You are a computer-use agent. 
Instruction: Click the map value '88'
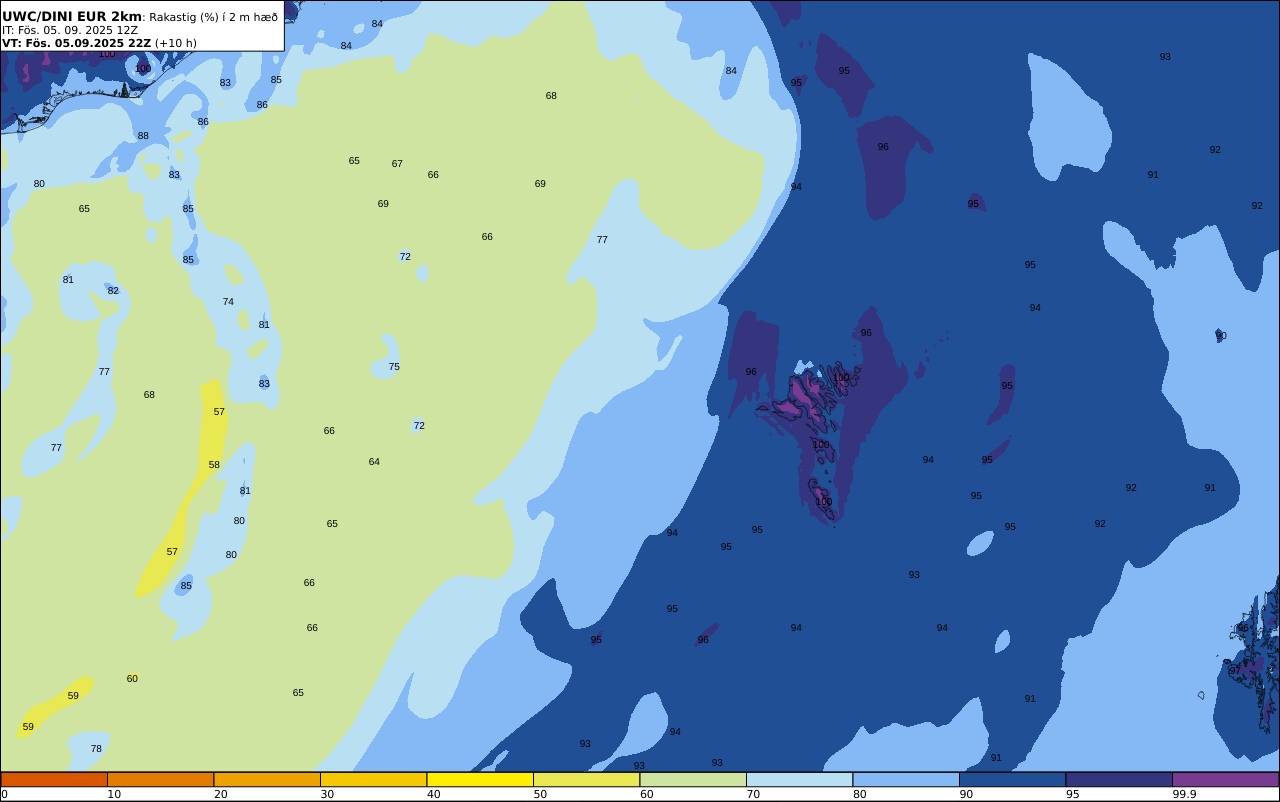pyautogui.click(x=143, y=136)
